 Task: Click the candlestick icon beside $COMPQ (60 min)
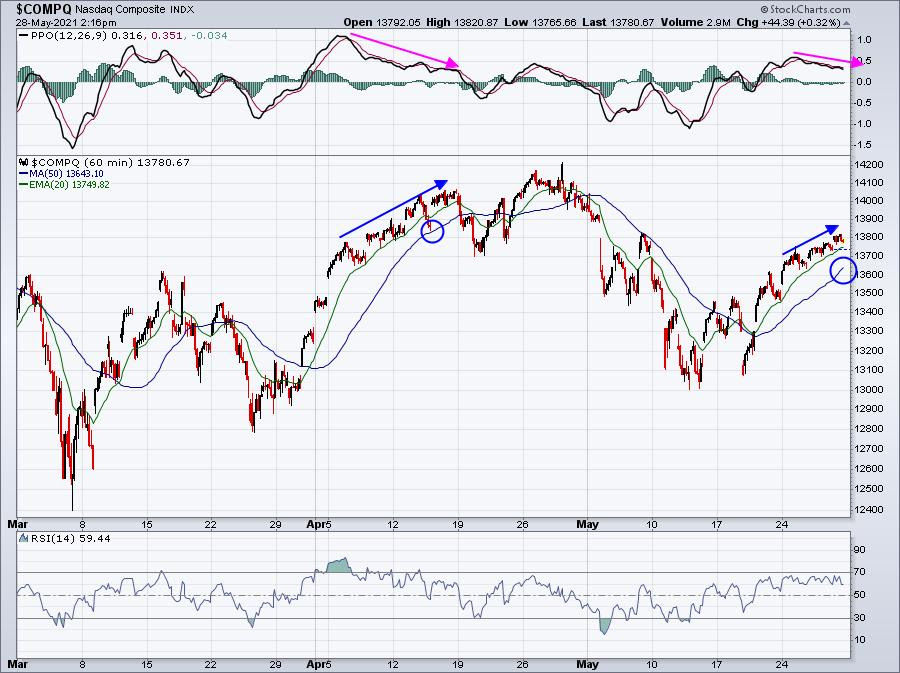coord(24,162)
